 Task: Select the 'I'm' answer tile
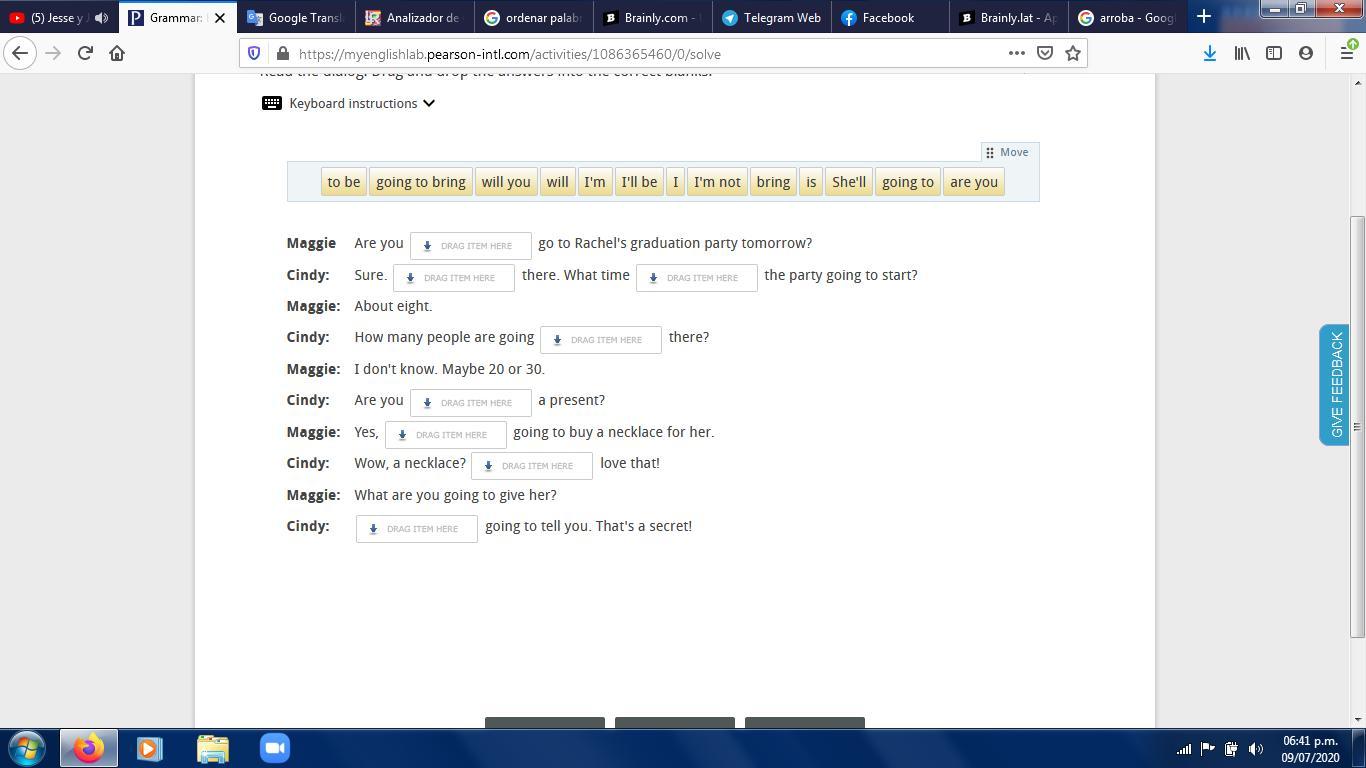pyautogui.click(x=595, y=182)
